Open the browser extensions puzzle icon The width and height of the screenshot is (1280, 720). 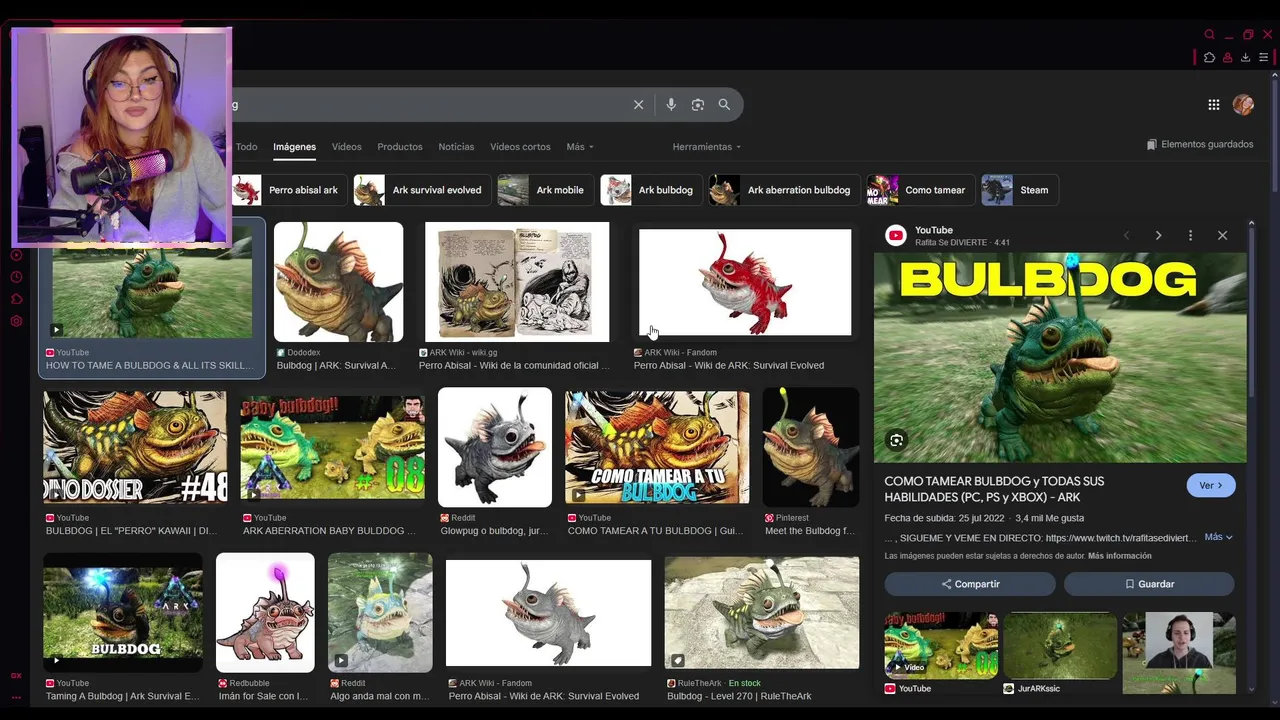coord(1209,58)
